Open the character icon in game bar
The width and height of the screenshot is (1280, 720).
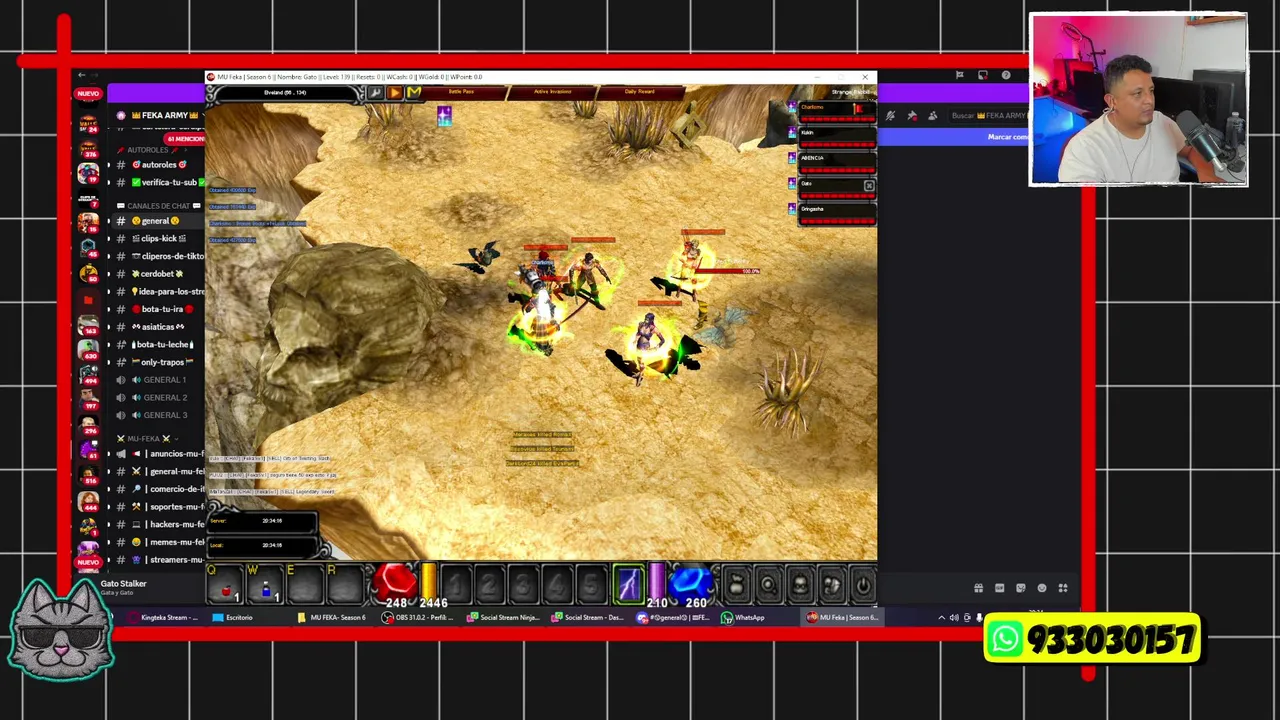point(800,585)
